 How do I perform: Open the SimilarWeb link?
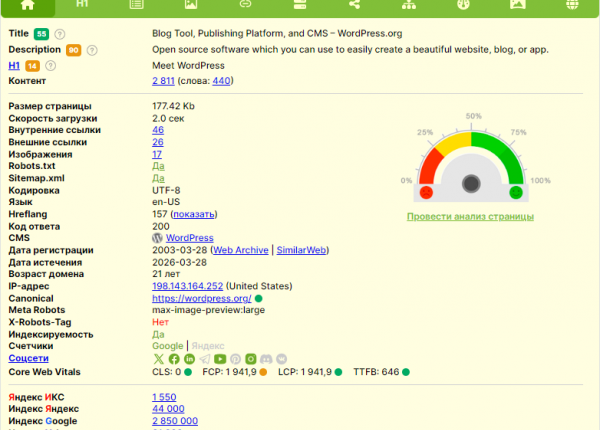coord(301,250)
